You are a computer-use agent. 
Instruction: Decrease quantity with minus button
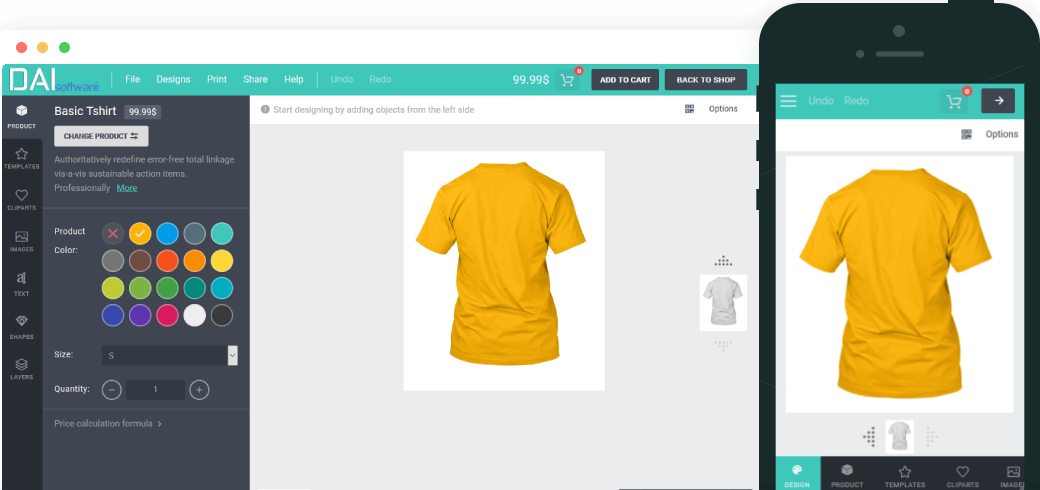tap(111, 390)
